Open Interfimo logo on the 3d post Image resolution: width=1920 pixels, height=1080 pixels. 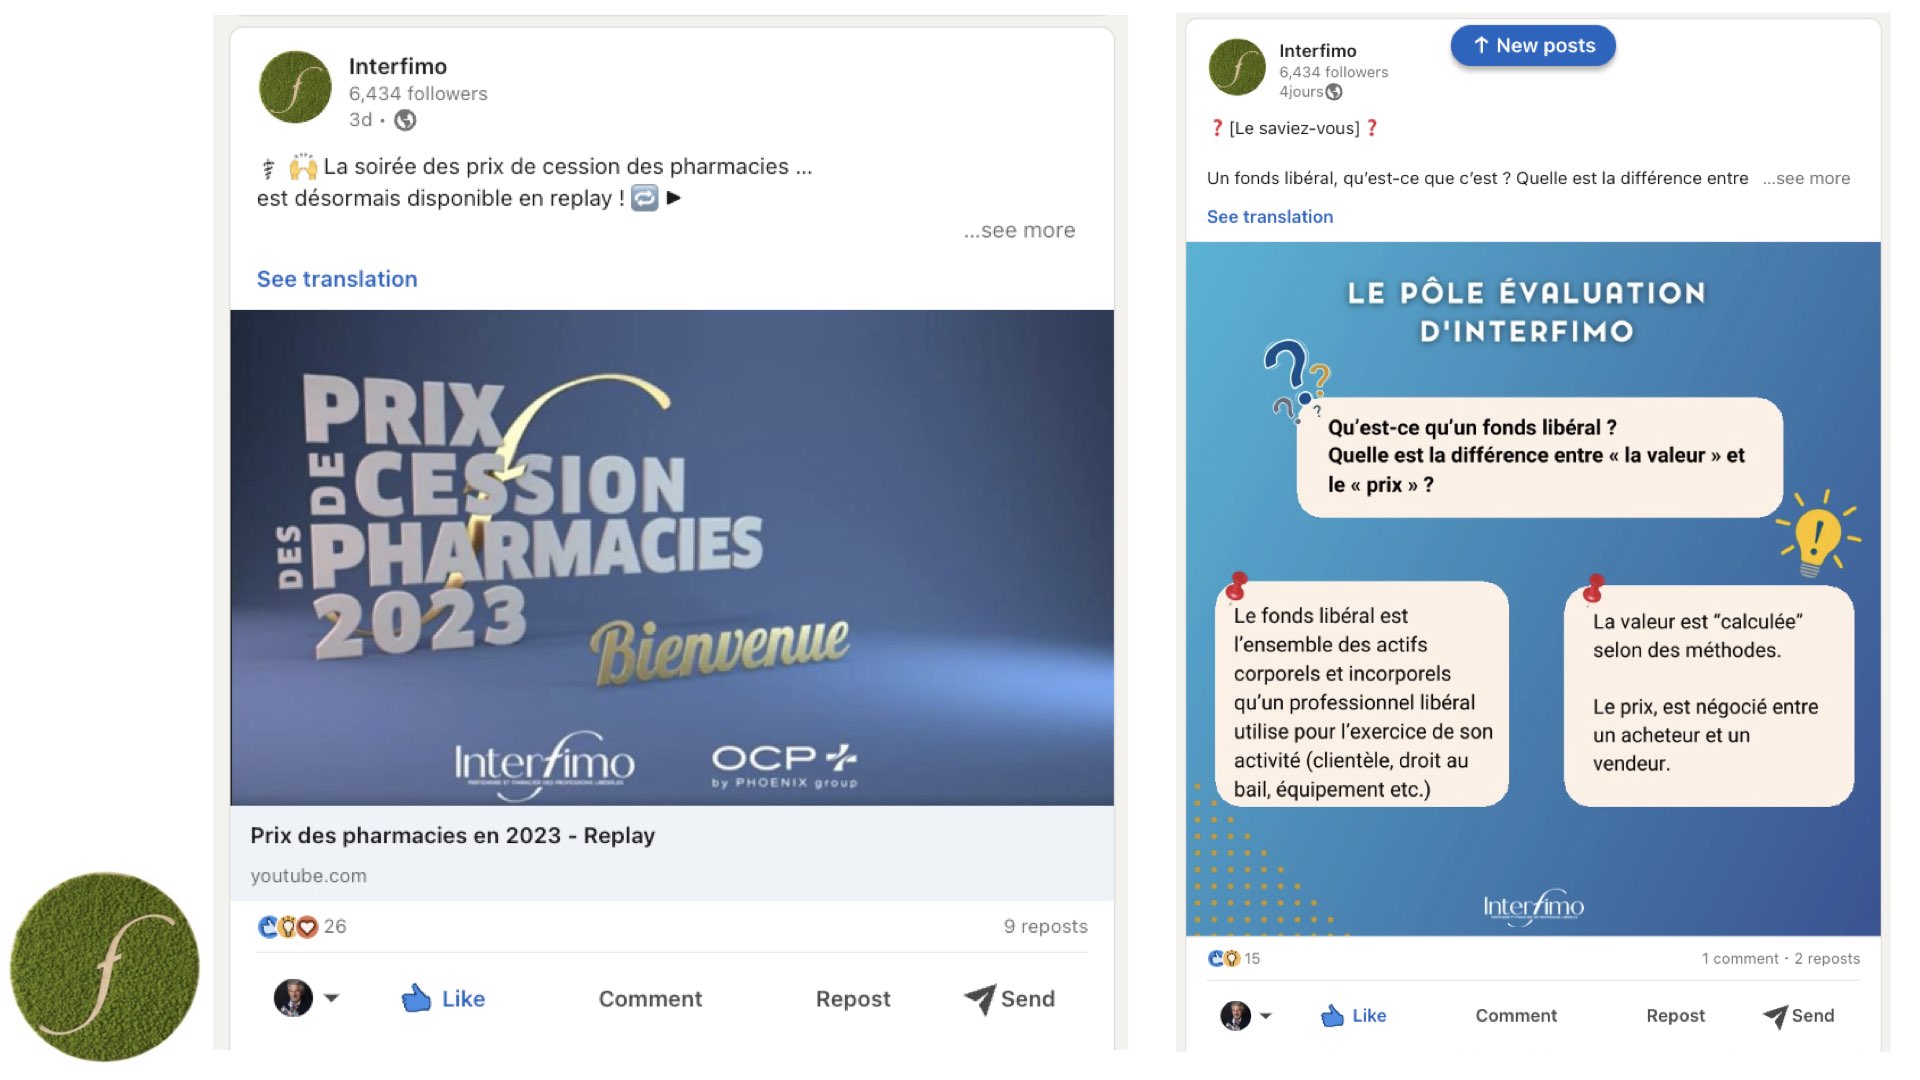coord(295,87)
